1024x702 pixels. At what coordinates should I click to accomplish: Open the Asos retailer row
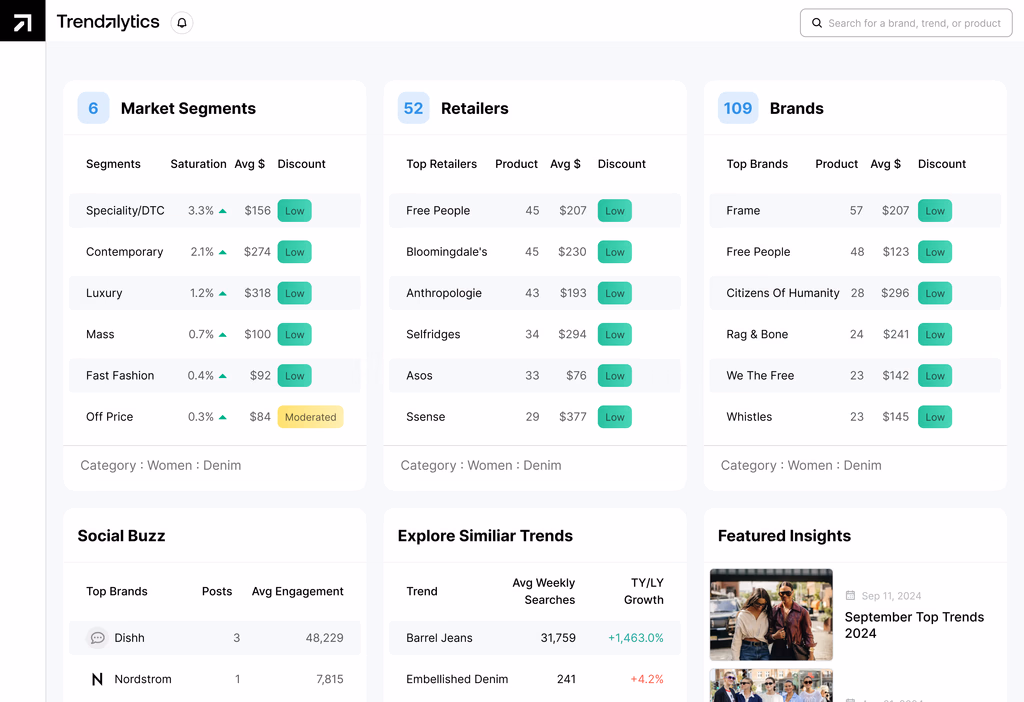point(534,375)
